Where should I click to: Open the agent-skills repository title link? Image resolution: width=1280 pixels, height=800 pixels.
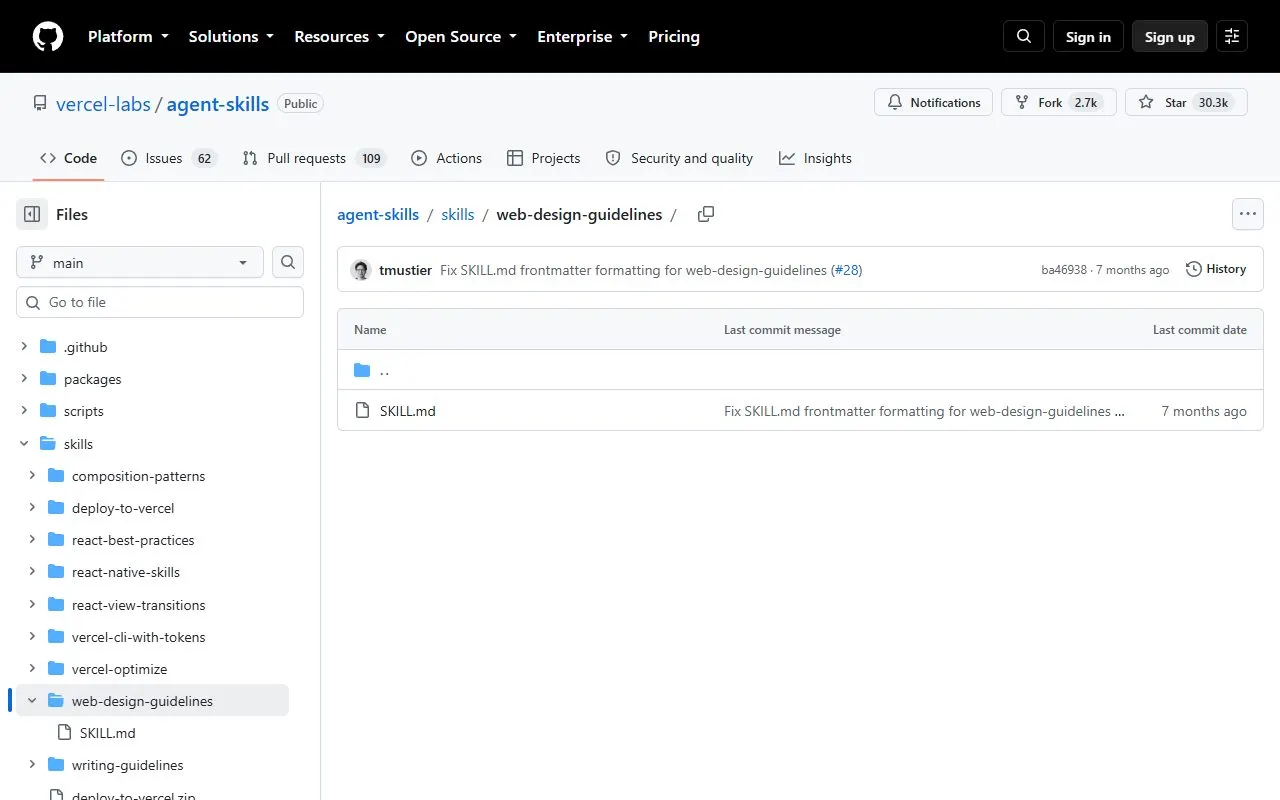218,104
